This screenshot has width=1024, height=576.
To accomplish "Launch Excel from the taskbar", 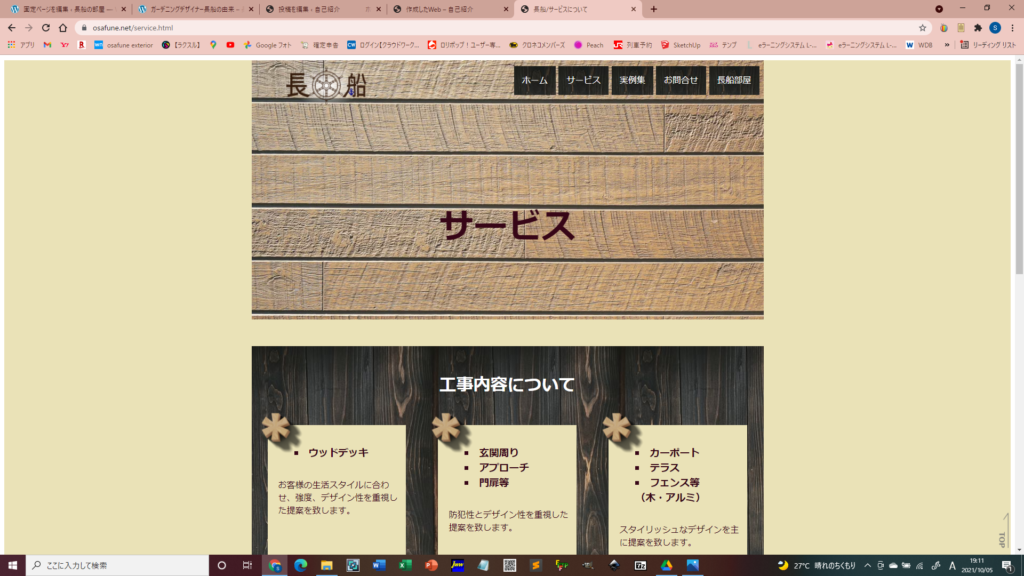I will [405, 565].
